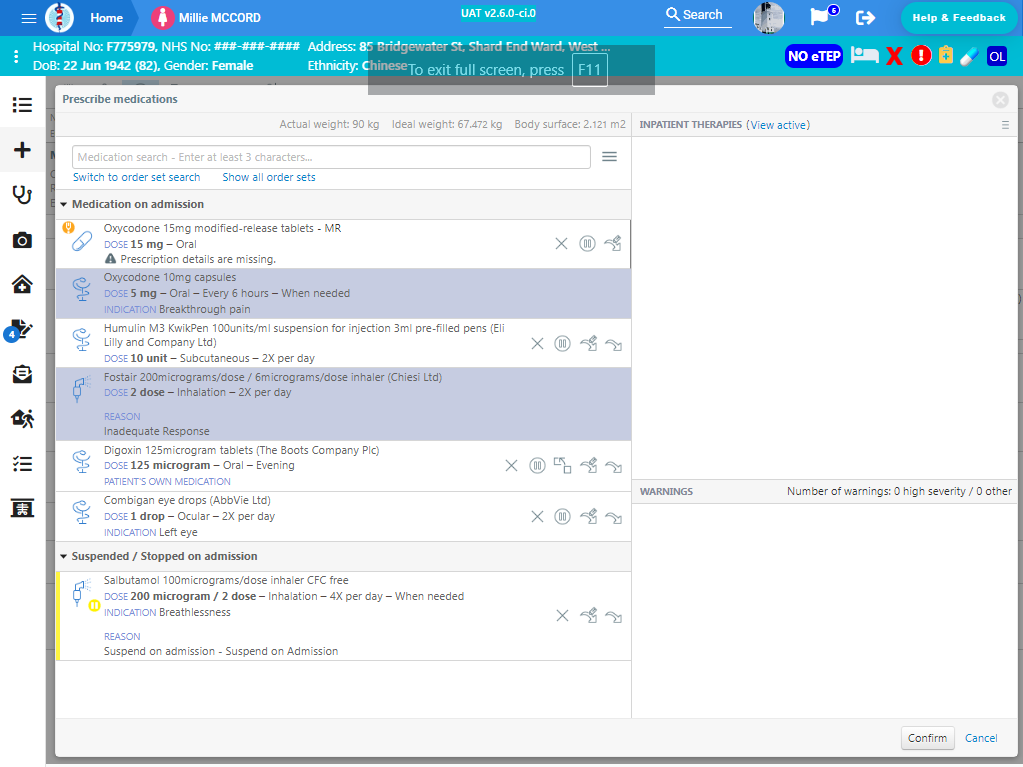Click the red exclamation alert icon

point(921,55)
